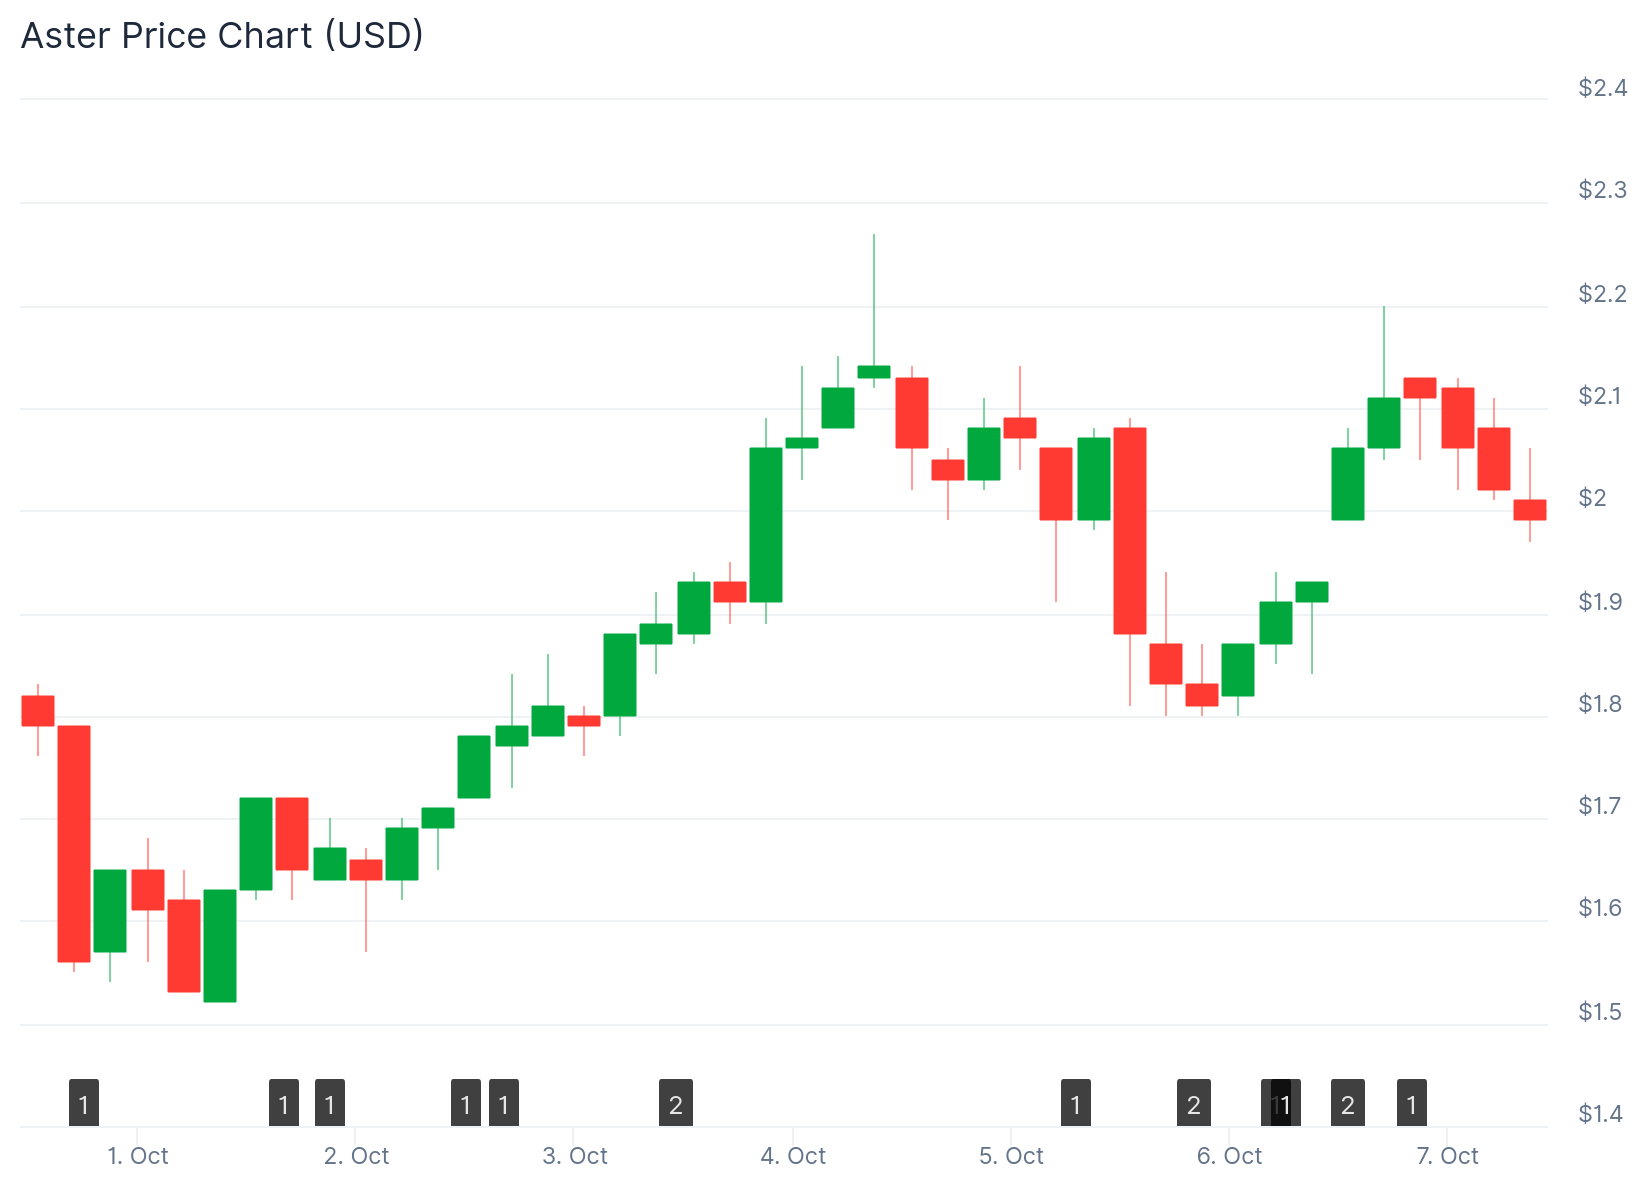Click the green candle with the lowest body near $1.52

[220, 945]
